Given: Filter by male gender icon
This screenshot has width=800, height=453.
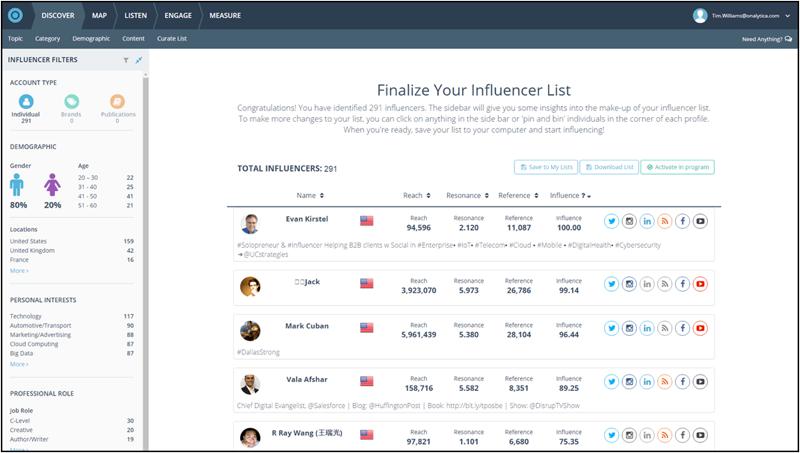Looking at the screenshot, I should click(17, 185).
